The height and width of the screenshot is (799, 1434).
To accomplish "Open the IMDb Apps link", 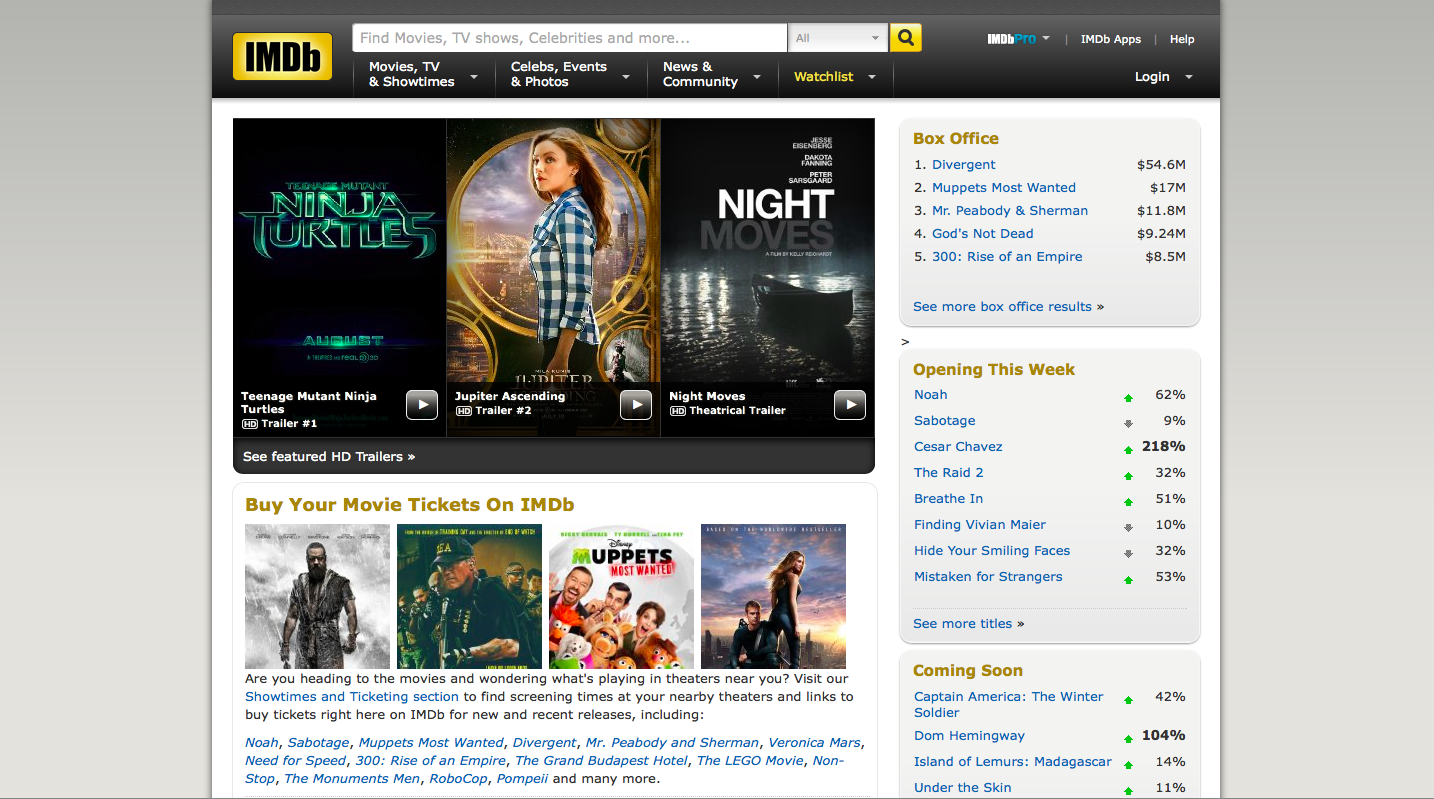I will point(1110,39).
